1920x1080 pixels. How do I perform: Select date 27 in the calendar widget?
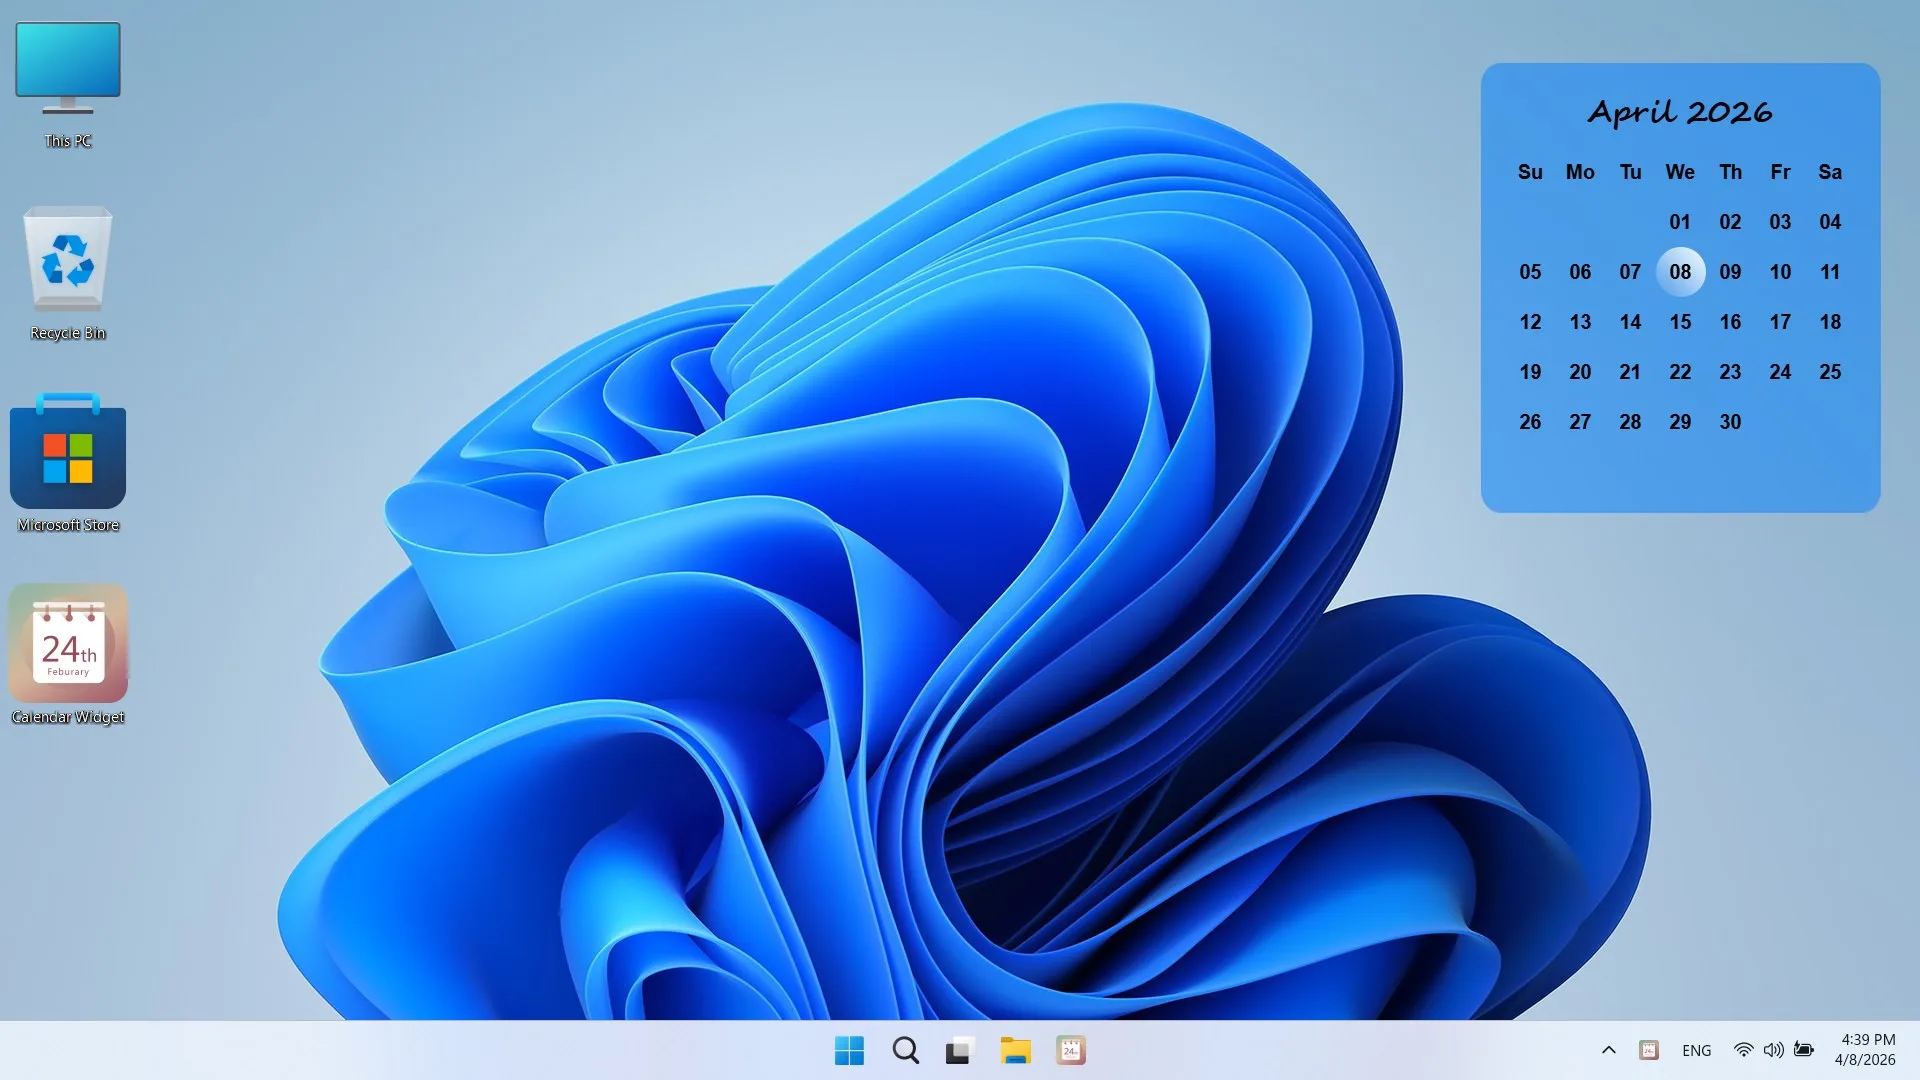(1580, 422)
